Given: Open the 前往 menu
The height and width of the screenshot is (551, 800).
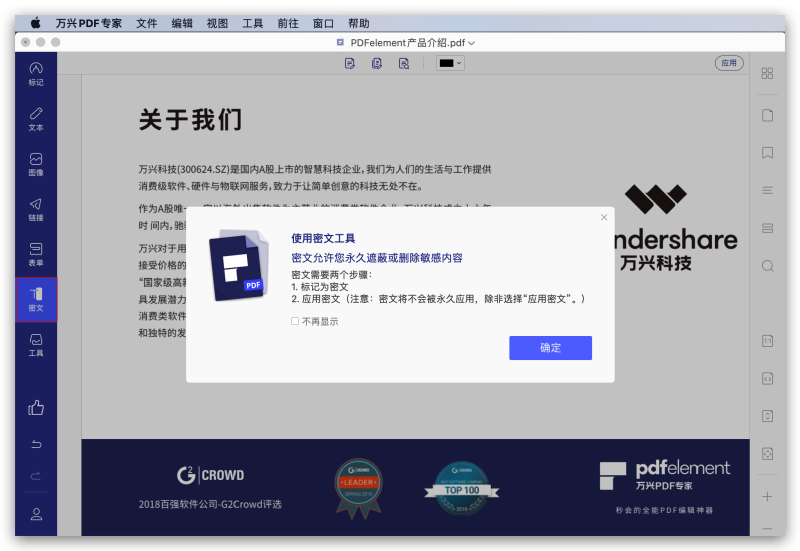Looking at the screenshot, I should point(288,23).
